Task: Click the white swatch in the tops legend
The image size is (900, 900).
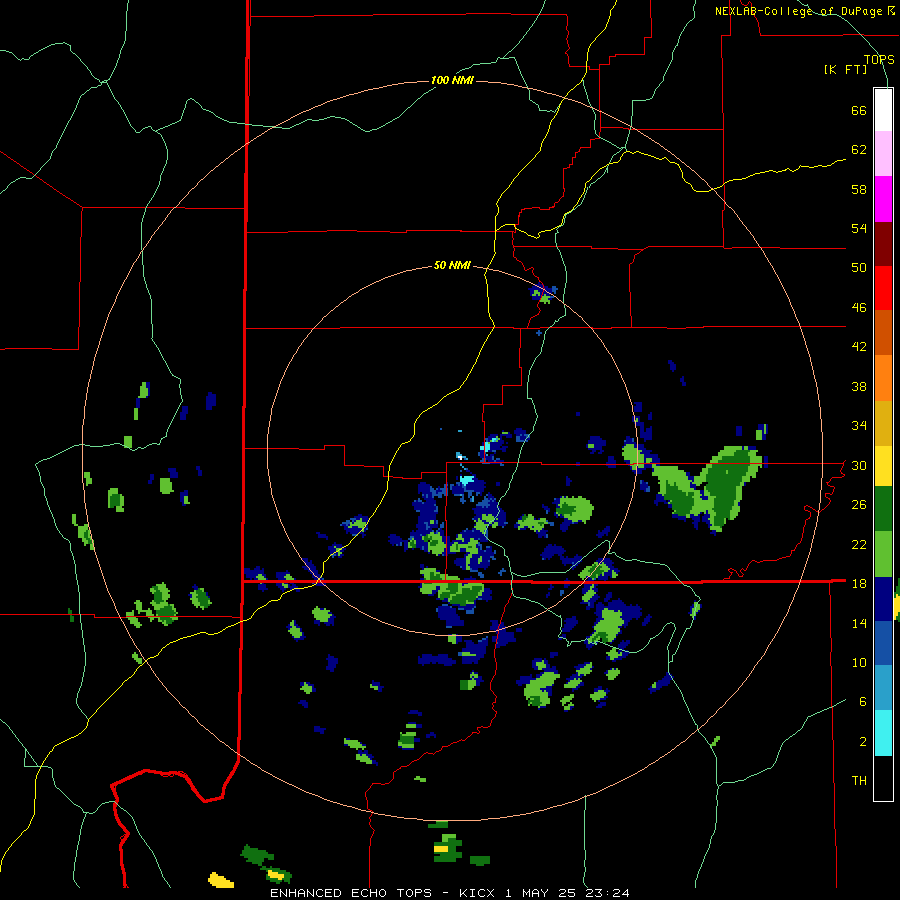Action: 883,110
